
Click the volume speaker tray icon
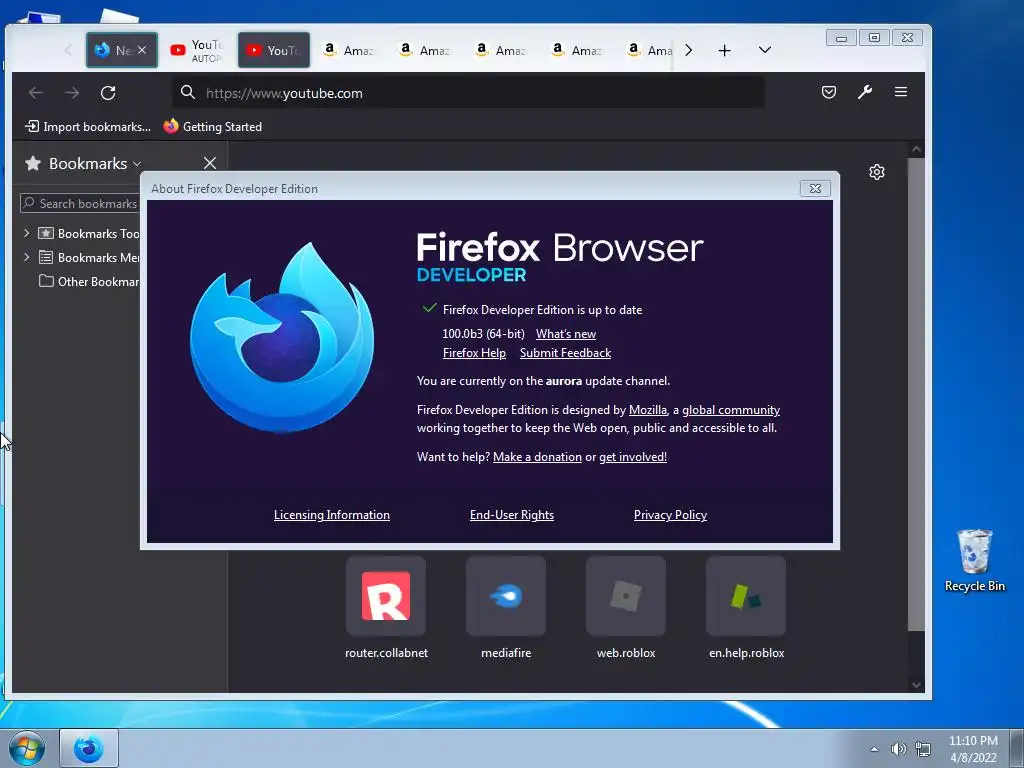899,749
